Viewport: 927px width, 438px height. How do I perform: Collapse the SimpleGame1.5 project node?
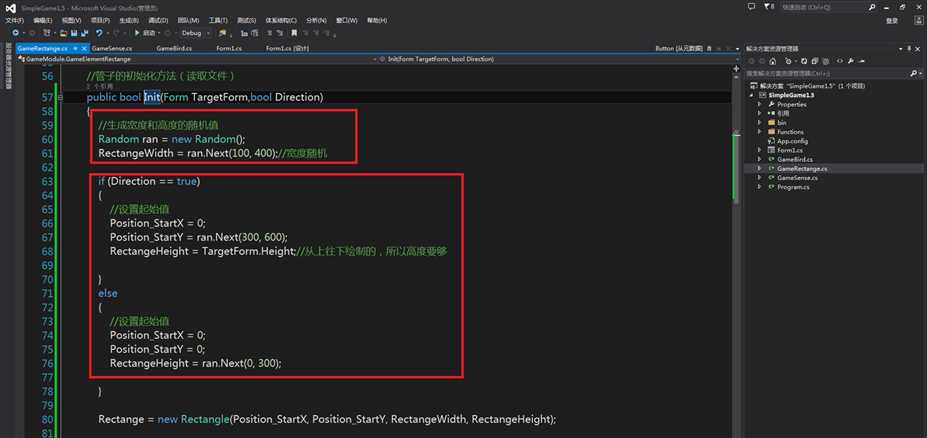(x=753, y=95)
